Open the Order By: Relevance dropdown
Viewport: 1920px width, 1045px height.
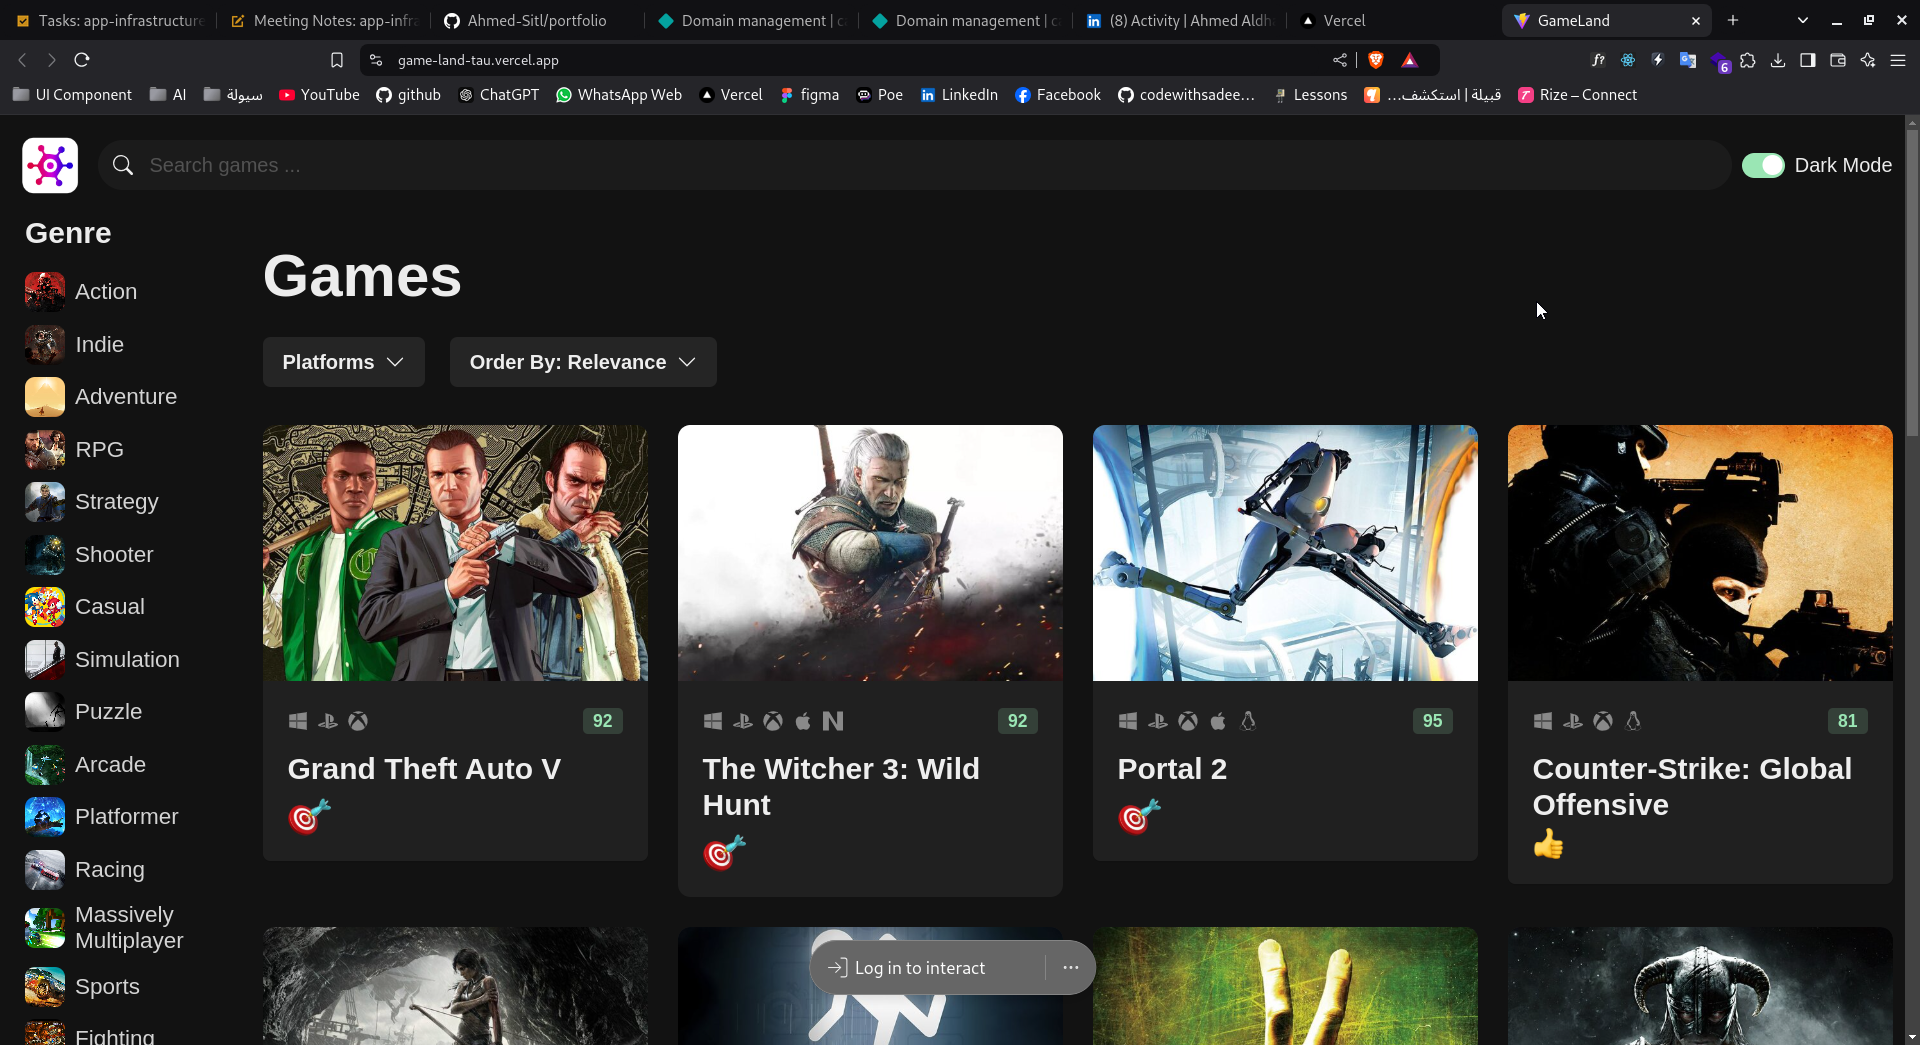583,362
